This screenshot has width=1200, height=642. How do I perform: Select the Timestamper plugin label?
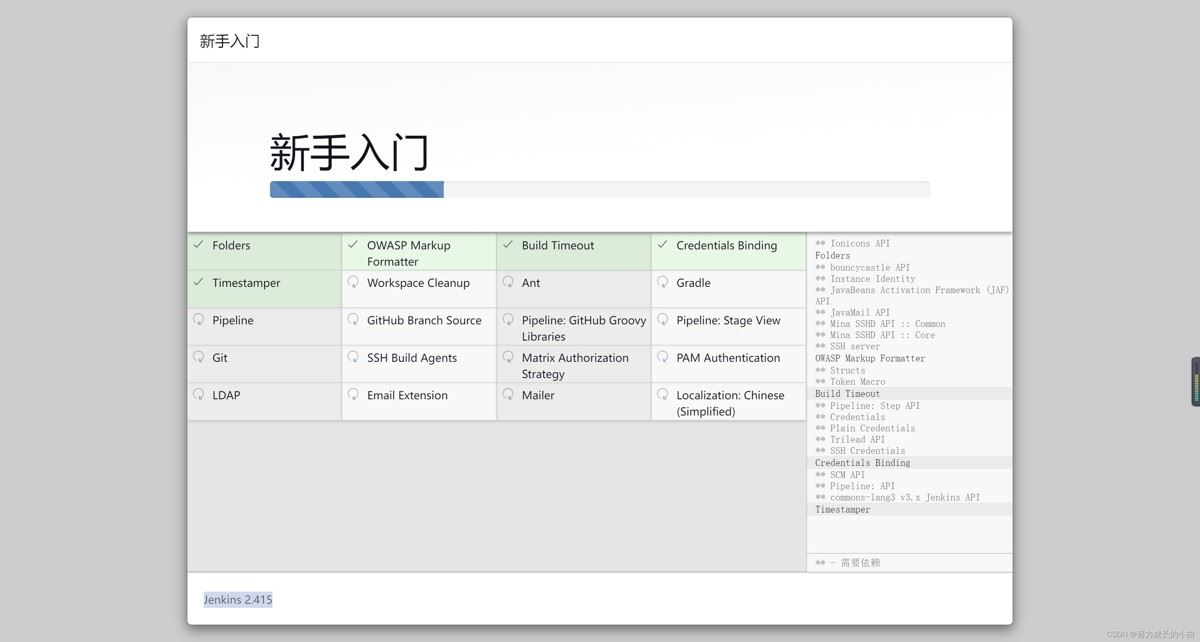coord(246,283)
